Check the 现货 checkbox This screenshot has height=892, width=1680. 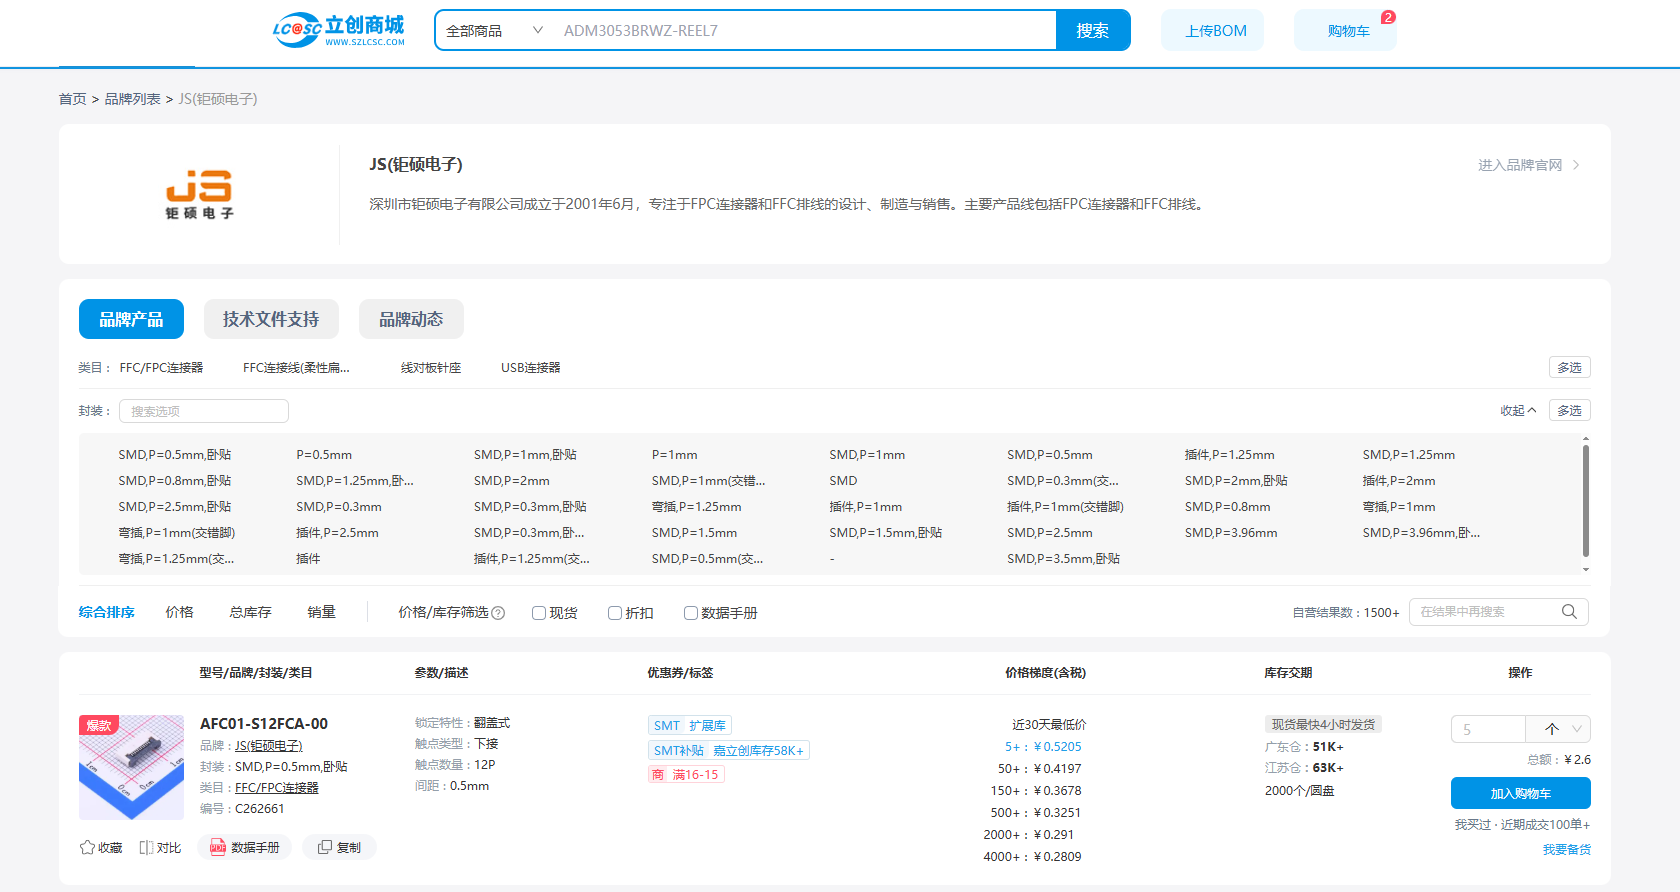[539, 613]
